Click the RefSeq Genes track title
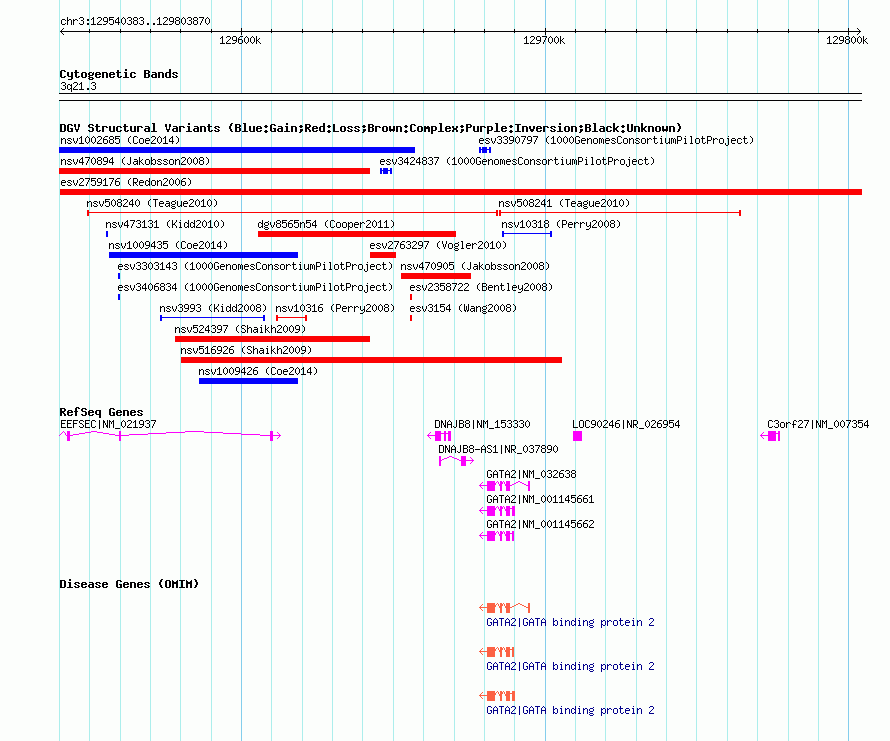The width and height of the screenshot is (890, 741). tap(101, 412)
